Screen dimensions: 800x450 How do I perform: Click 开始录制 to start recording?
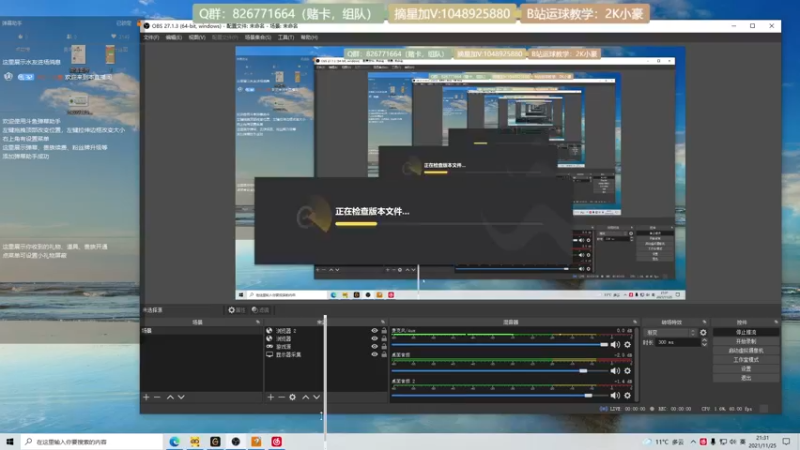pos(746,341)
